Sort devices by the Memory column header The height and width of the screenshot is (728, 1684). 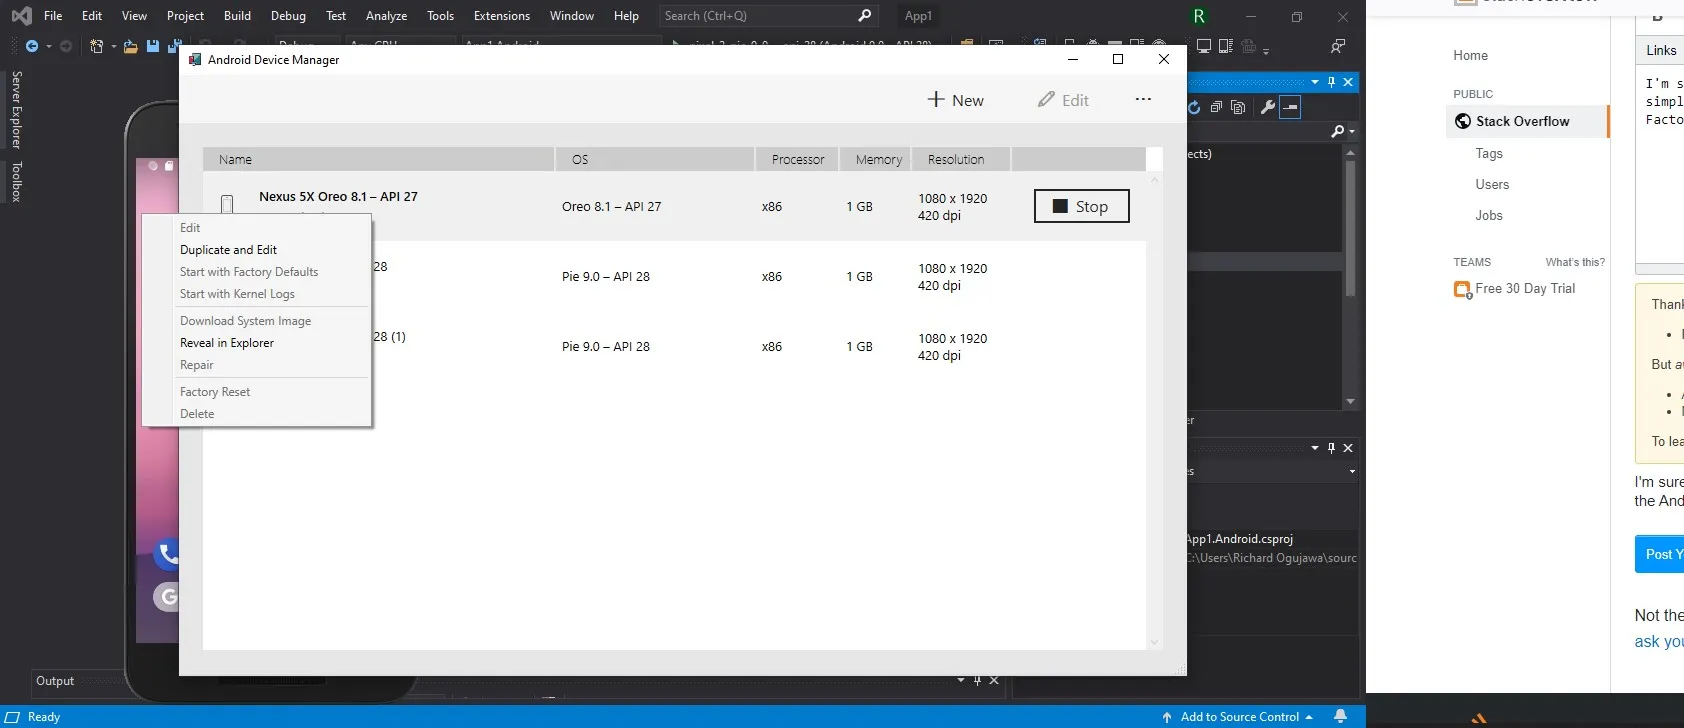point(876,159)
